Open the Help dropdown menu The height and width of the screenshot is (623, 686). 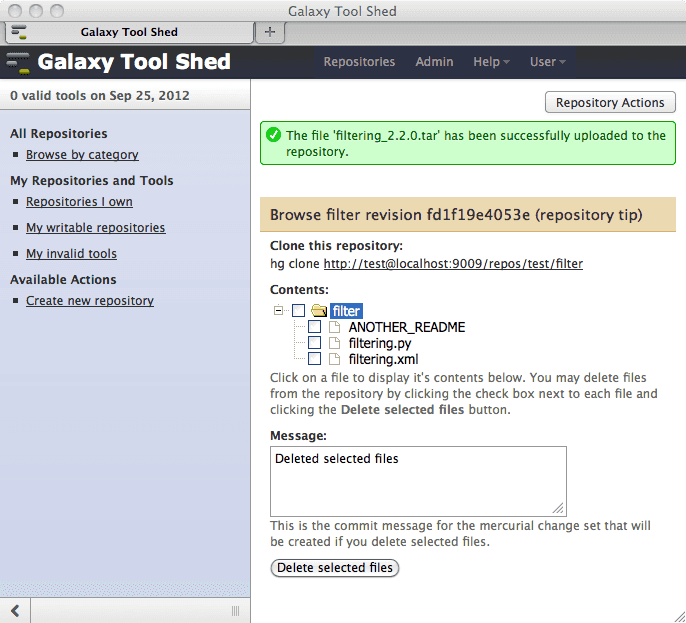tap(490, 62)
